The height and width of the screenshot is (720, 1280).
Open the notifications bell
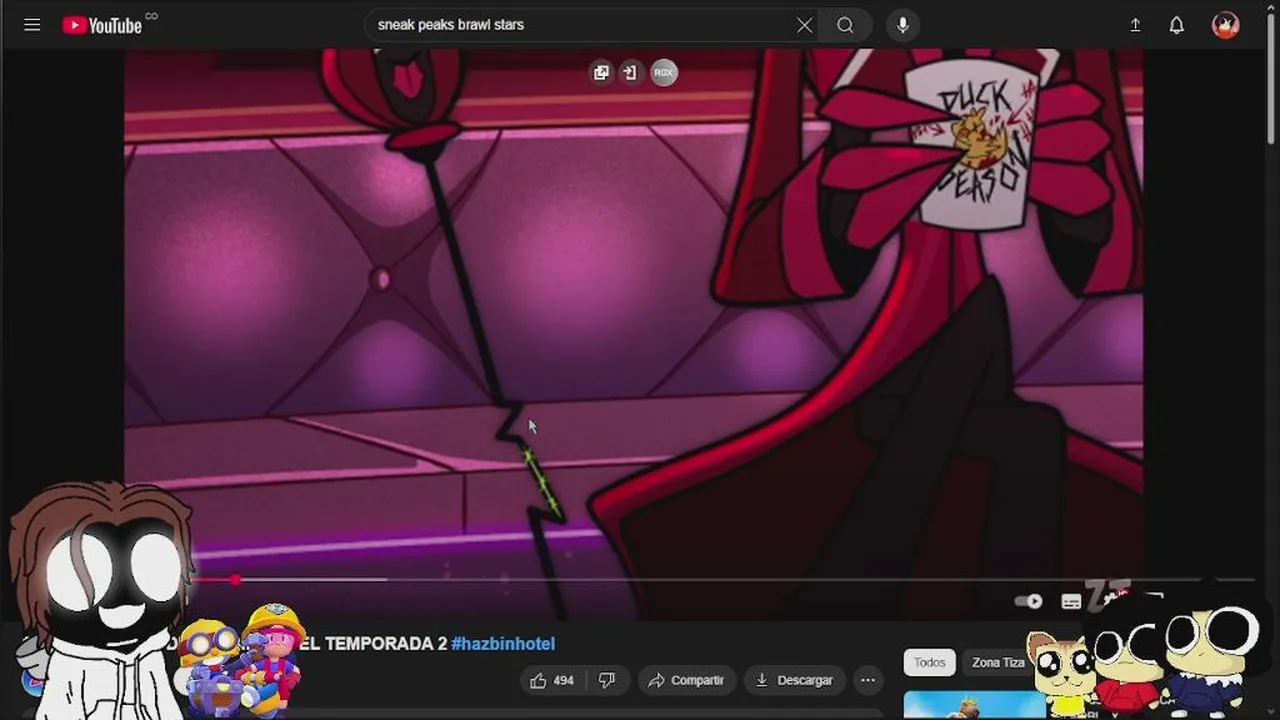(x=1177, y=25)
